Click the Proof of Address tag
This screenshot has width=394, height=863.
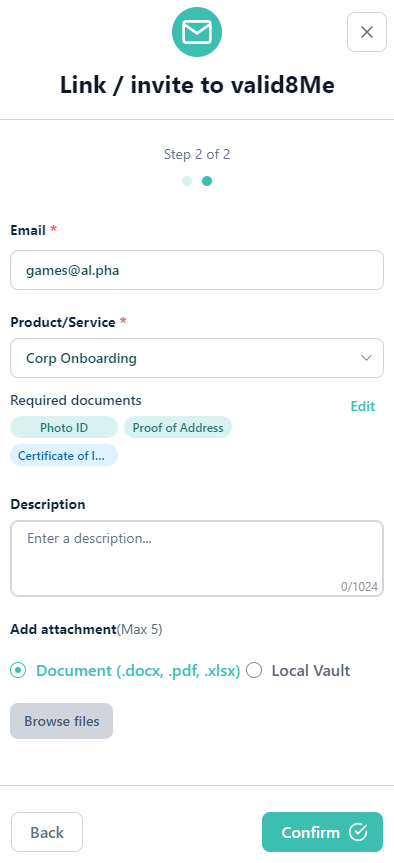tap(178, 428)
